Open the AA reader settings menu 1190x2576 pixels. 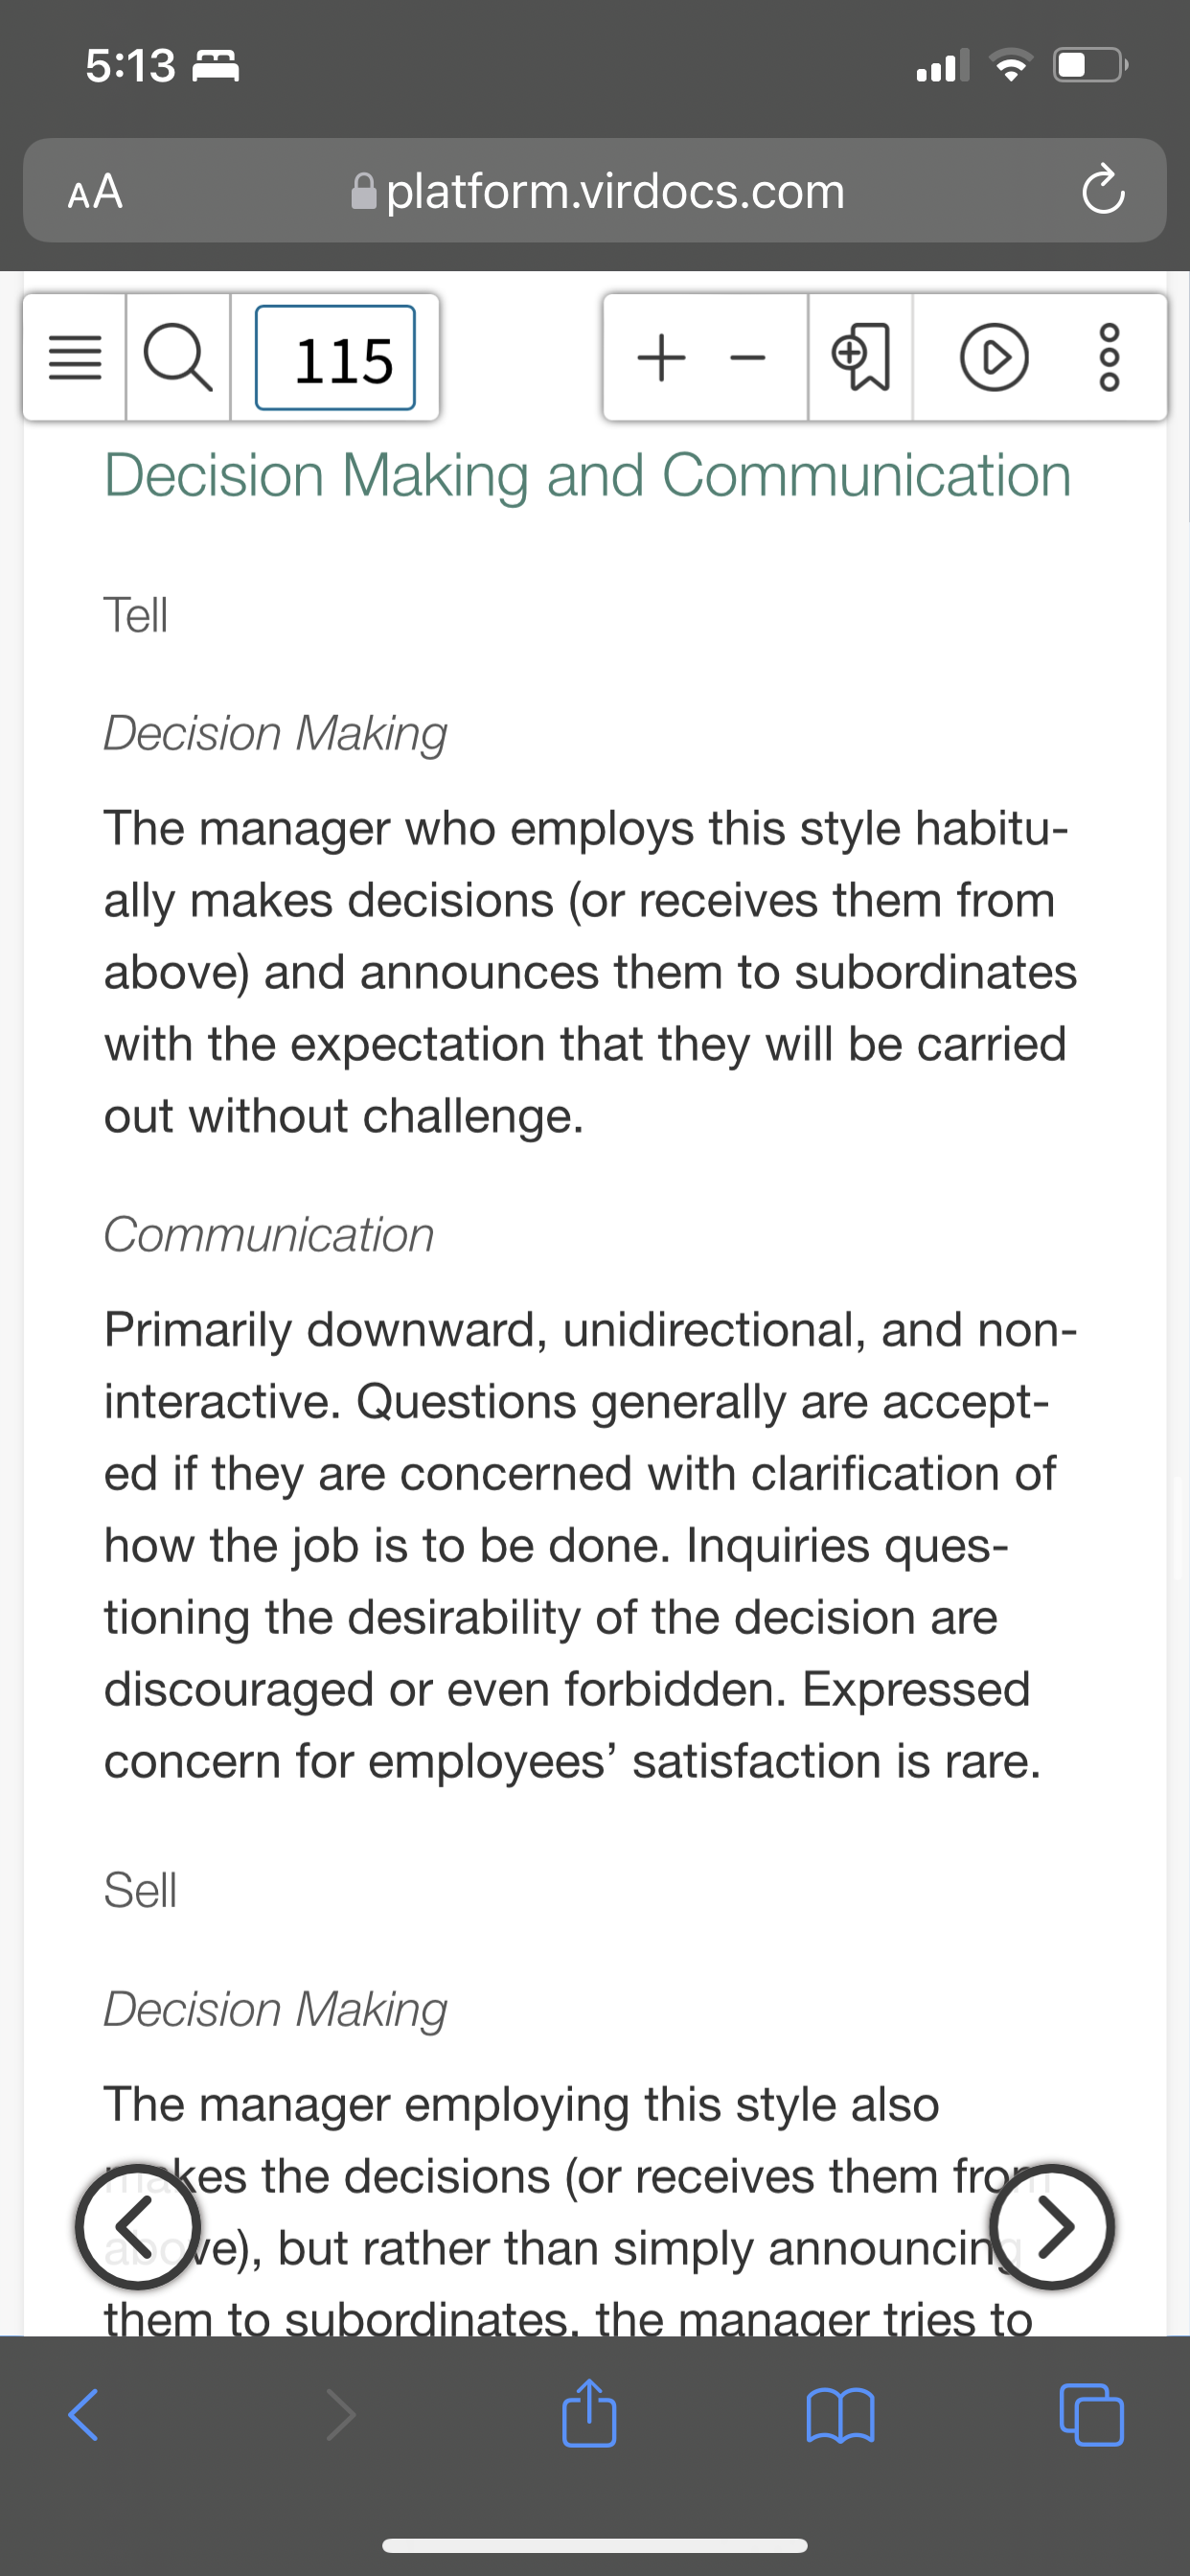tap(95, 191)
